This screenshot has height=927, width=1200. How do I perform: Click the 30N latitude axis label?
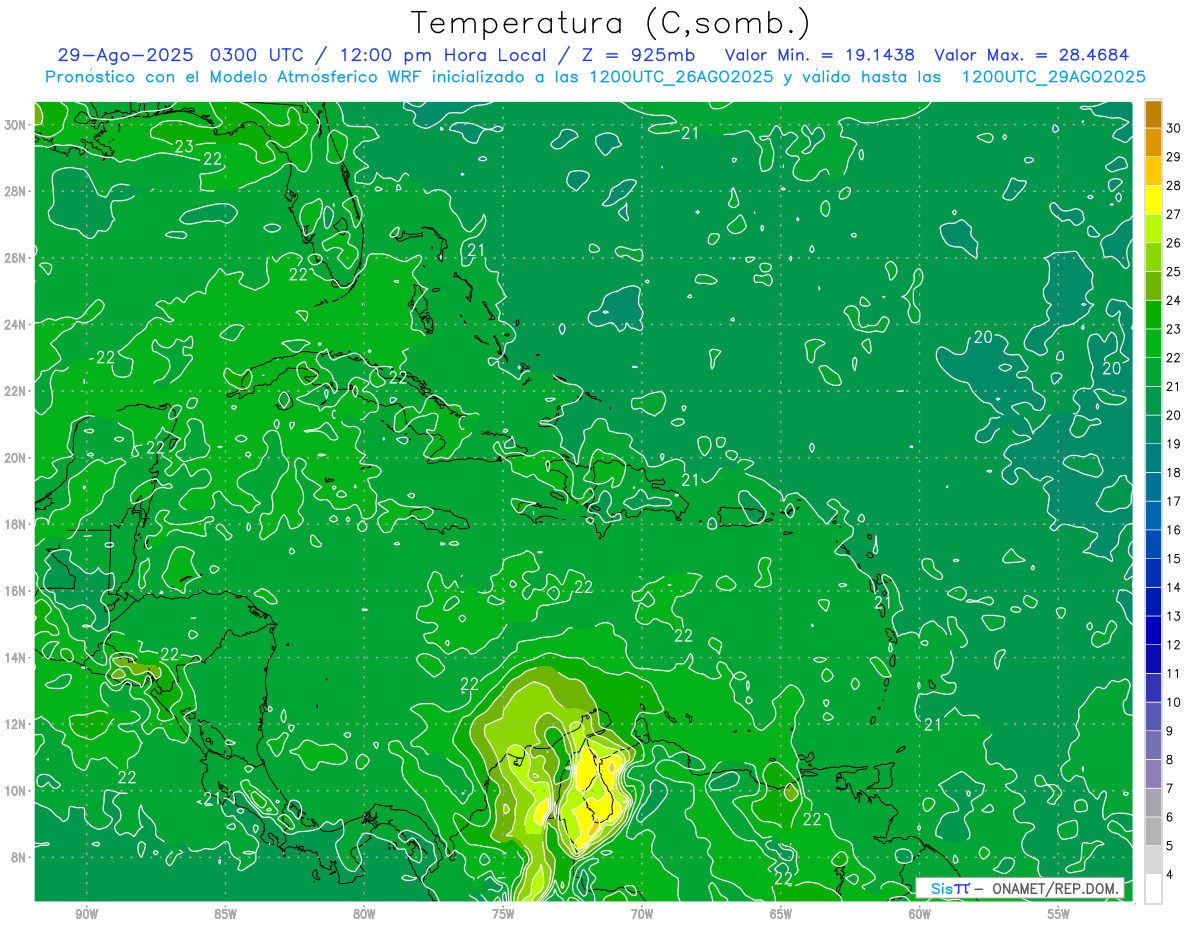pyautogui.click(x=16, y=124)
